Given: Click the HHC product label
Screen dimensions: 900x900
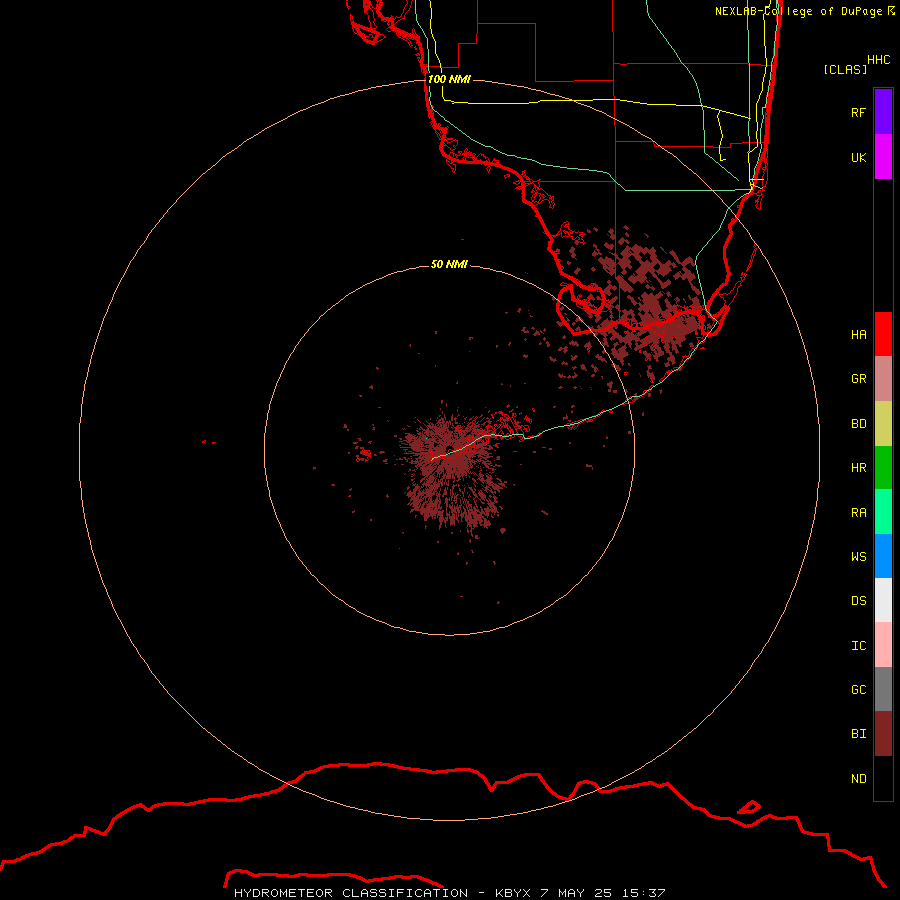Looking at the screenshot, I should (878, 60).
